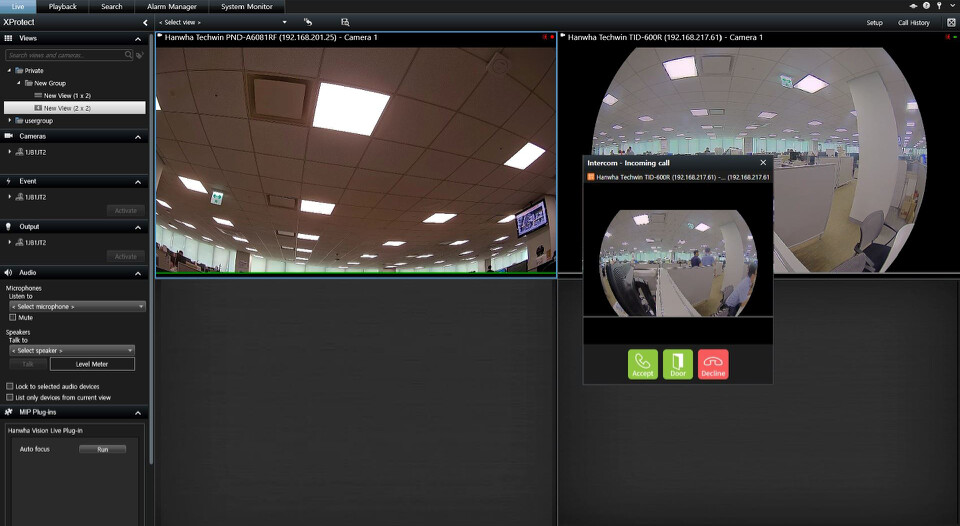Screen dimensions: 960x526
Task: Collapse the Private folder tree arrow
Action: pyautogui.click(x=9, y=70)
